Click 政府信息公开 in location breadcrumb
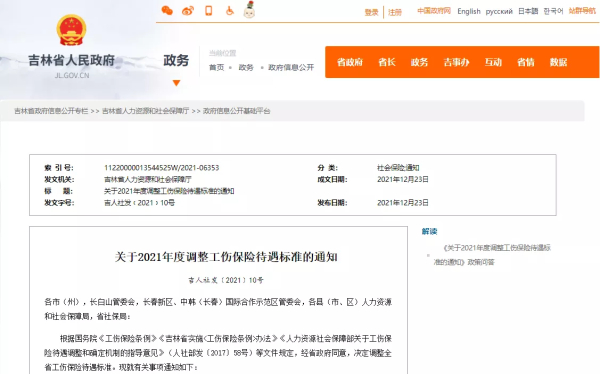 pyautogui.click(x=291, y=67)
